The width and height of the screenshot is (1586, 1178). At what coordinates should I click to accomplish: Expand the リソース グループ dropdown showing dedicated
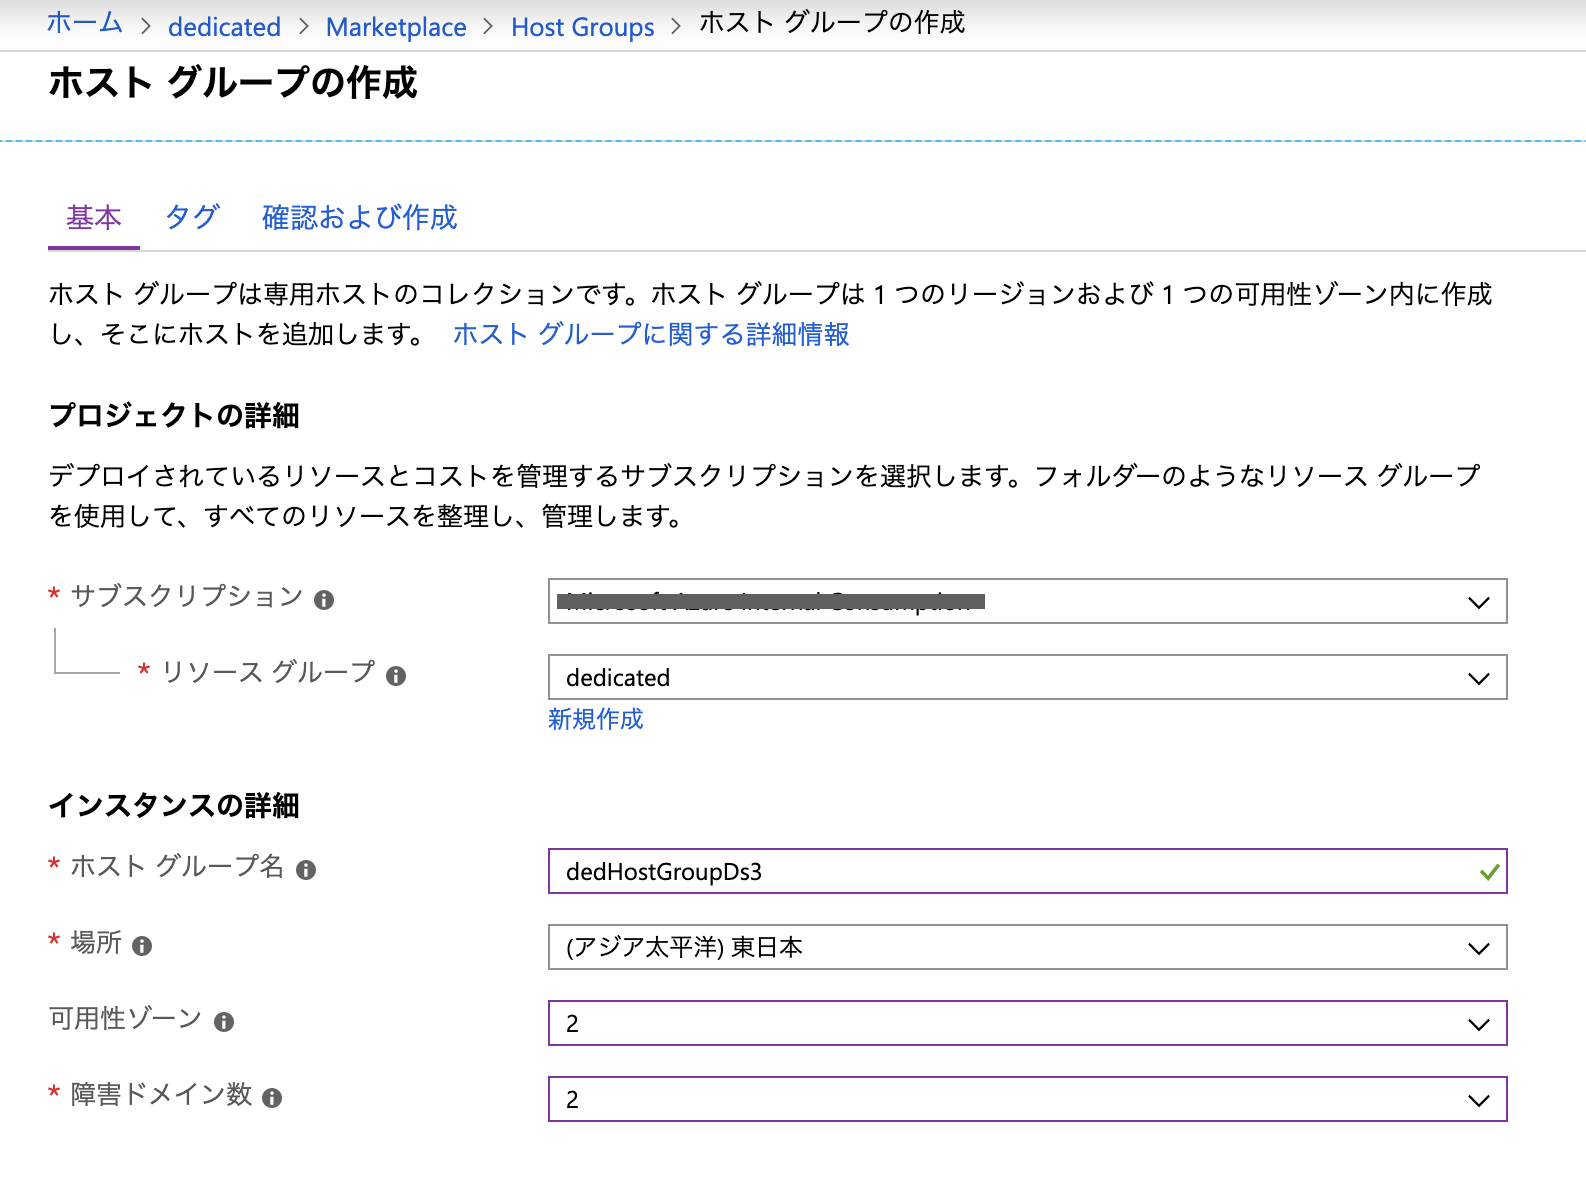1026,678
